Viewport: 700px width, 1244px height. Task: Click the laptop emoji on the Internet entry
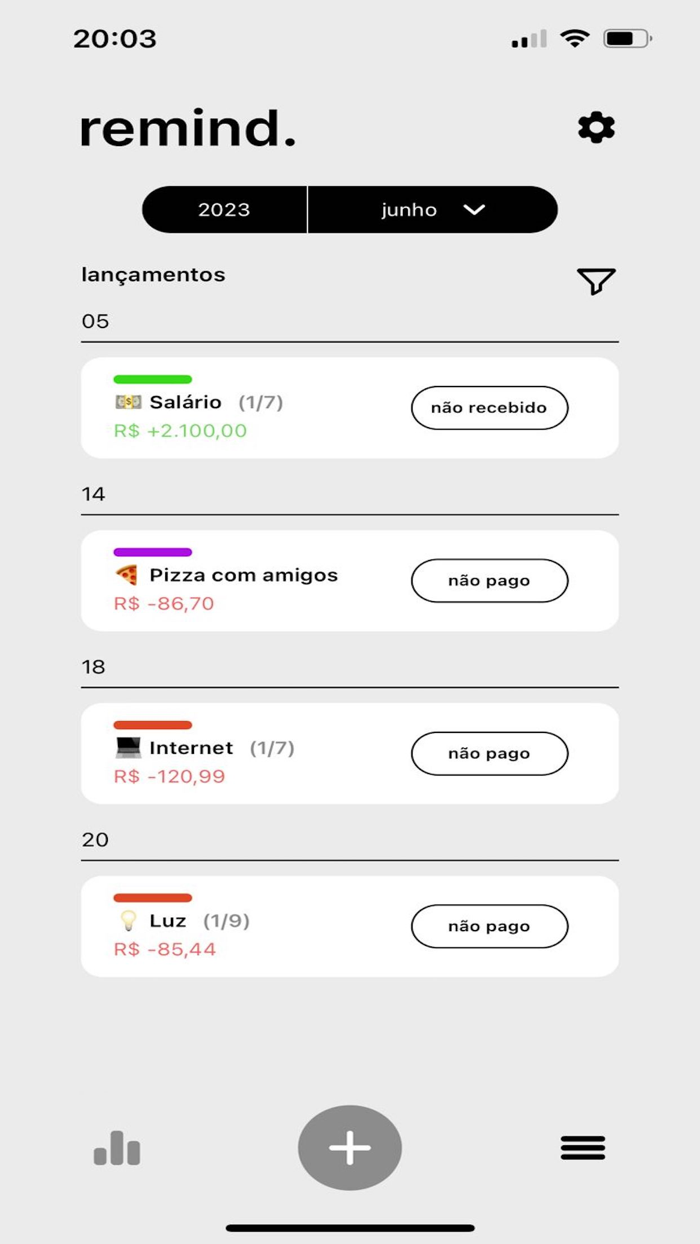tap(128, 747)
